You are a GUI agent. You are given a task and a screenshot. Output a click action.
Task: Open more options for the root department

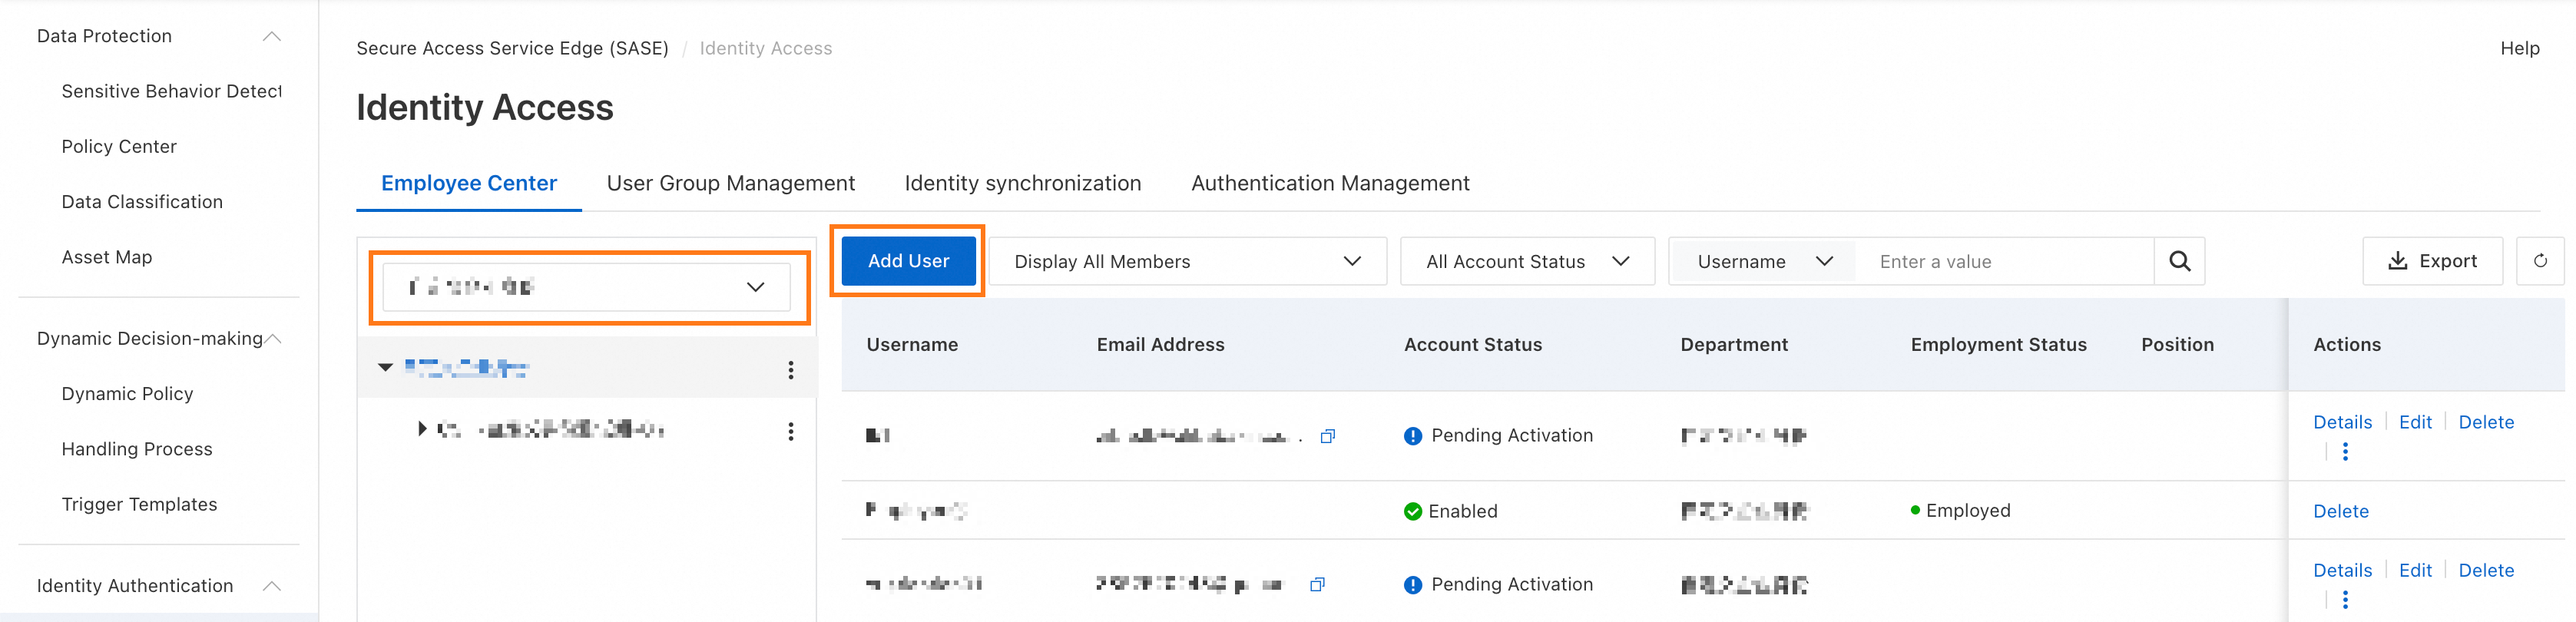tap(790, 370)
